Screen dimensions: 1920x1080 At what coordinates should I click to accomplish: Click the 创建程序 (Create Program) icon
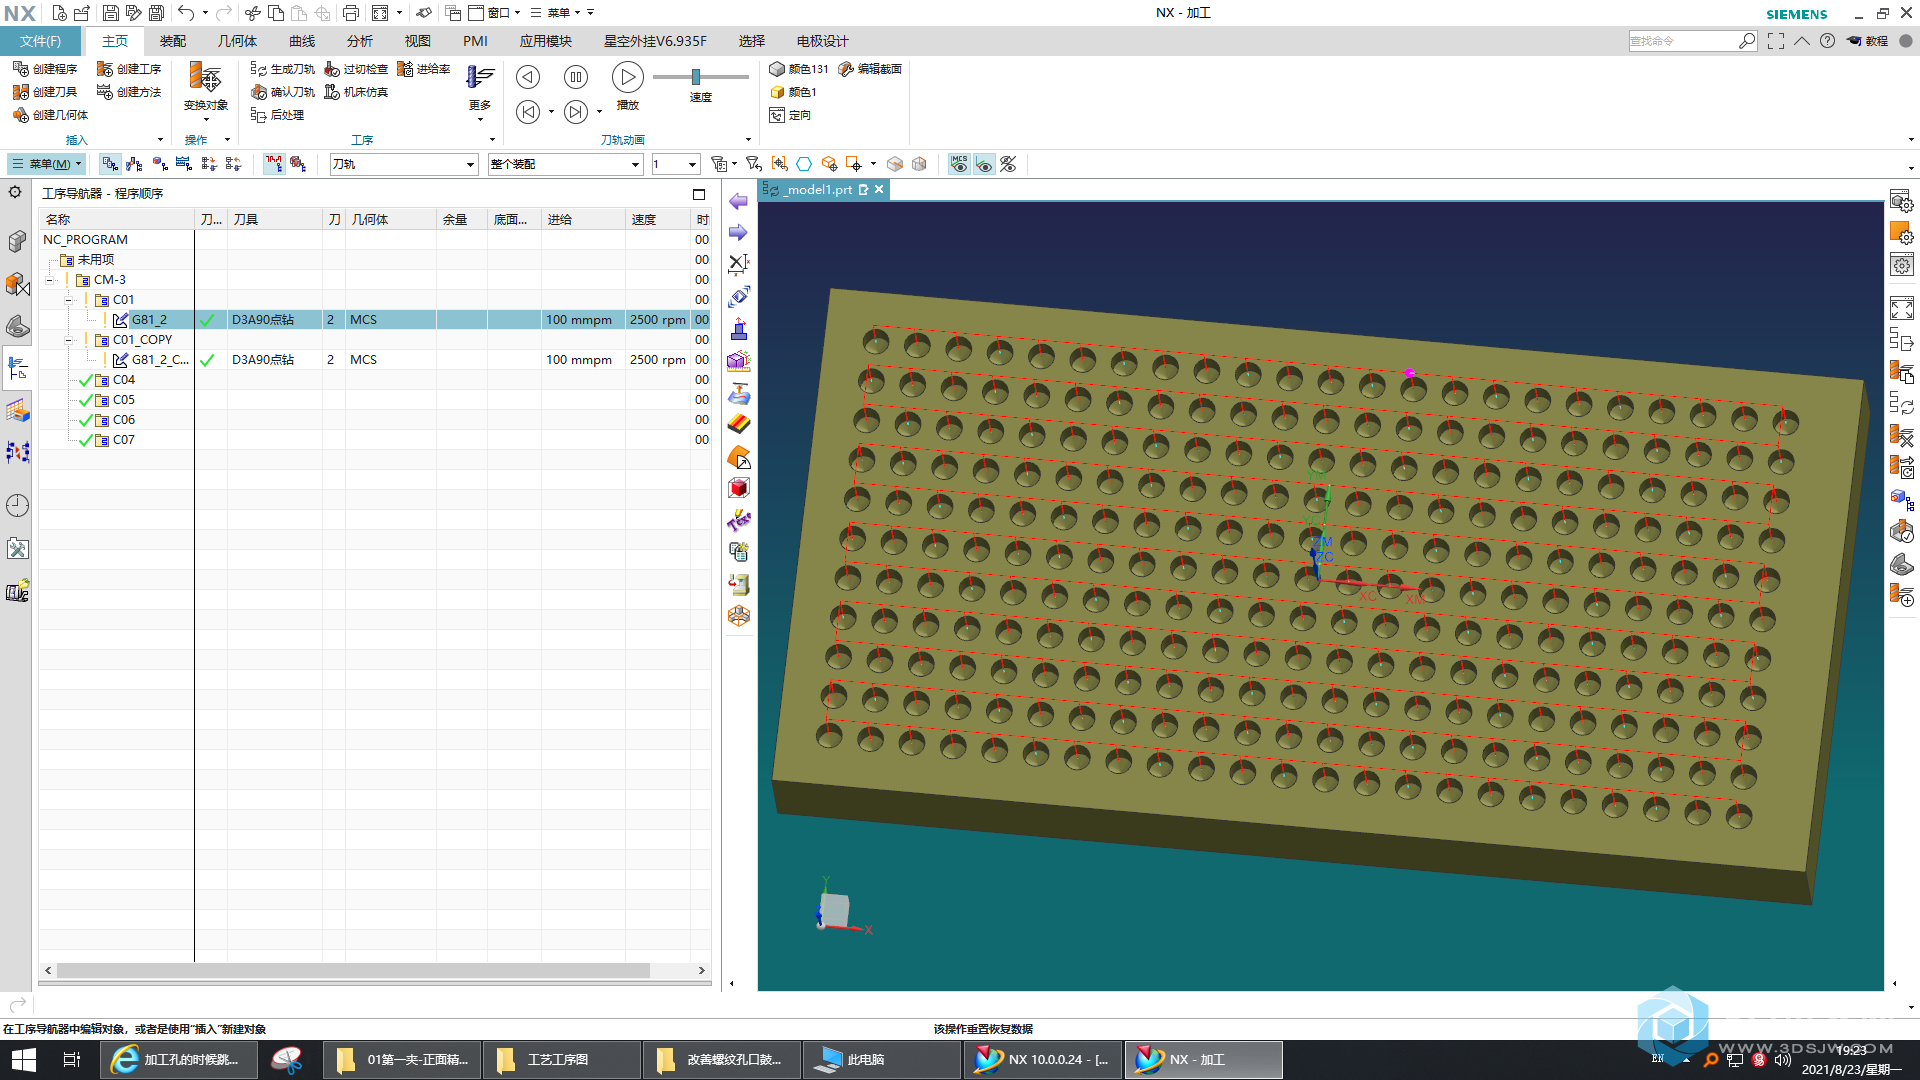coord(21,69)
